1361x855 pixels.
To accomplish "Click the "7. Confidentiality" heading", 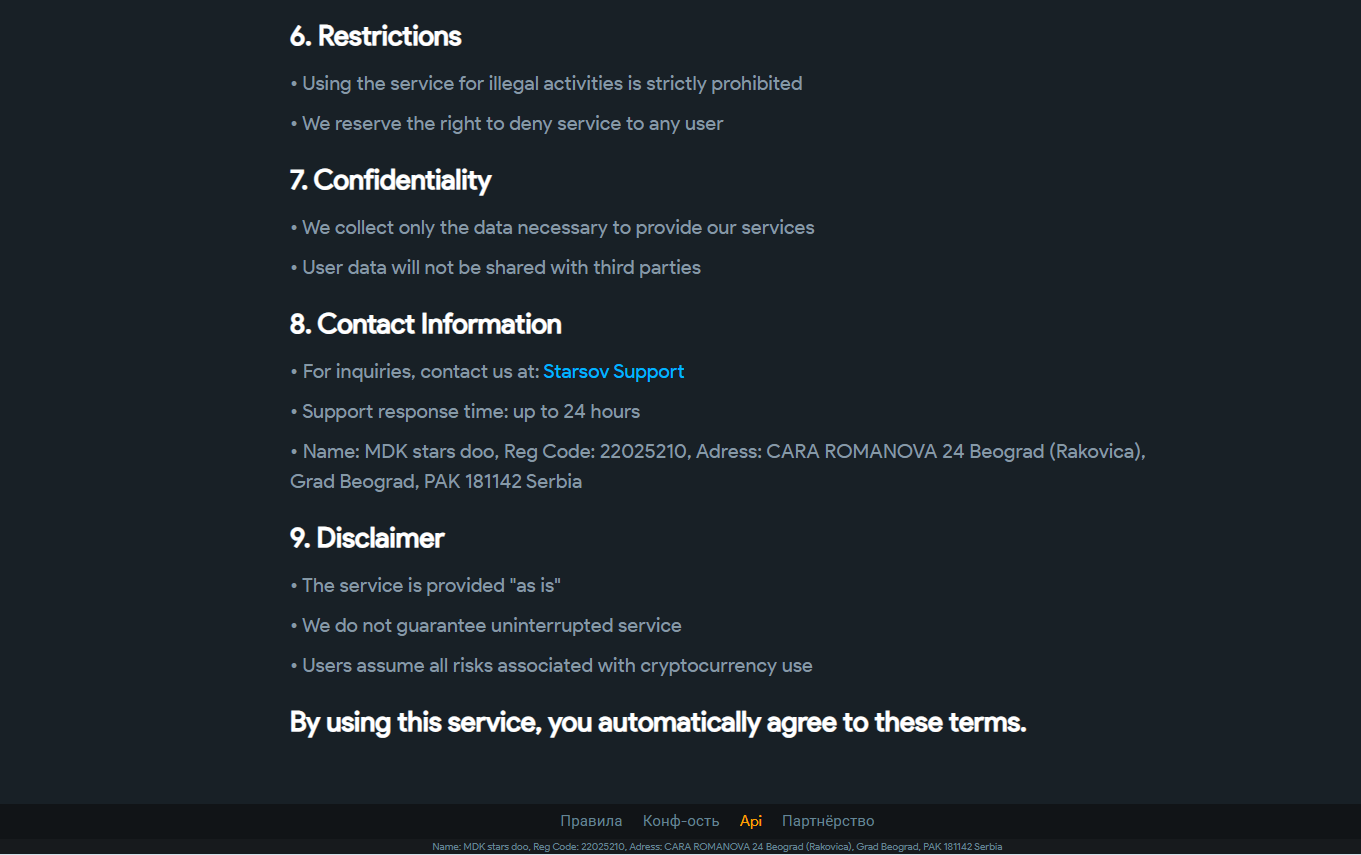I will [390, 181].
